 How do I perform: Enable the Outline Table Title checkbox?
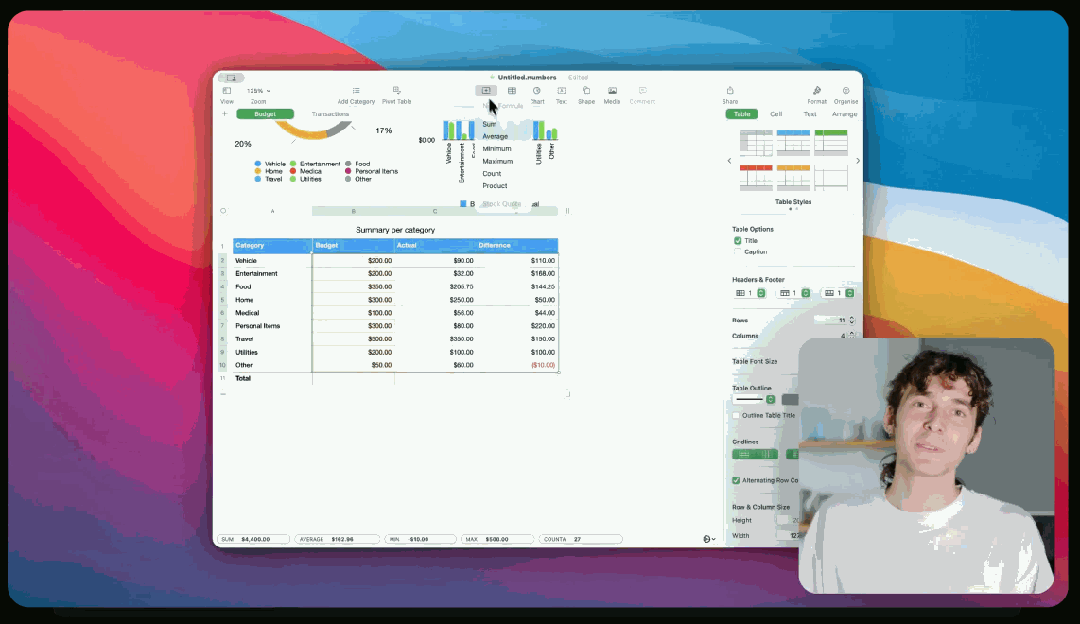click(x=736, y=415)
